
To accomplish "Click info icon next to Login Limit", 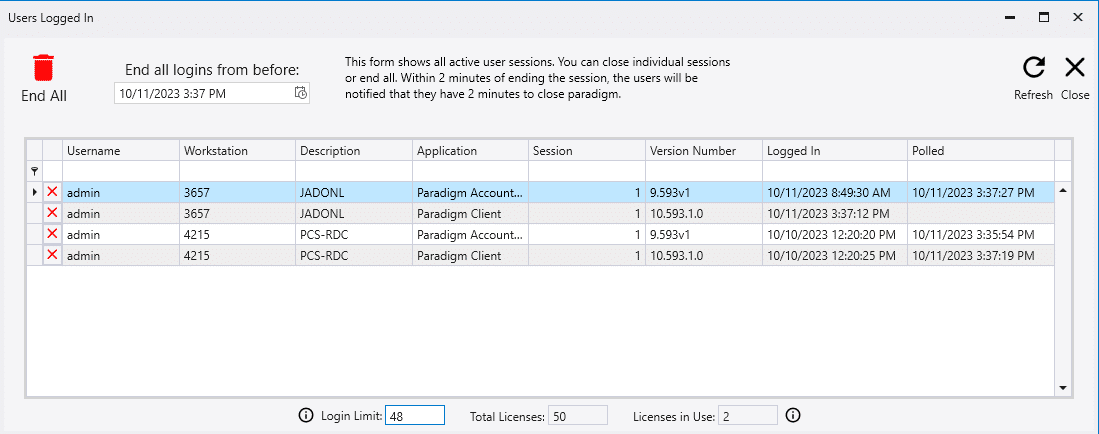I will click(x=306, y=415).
